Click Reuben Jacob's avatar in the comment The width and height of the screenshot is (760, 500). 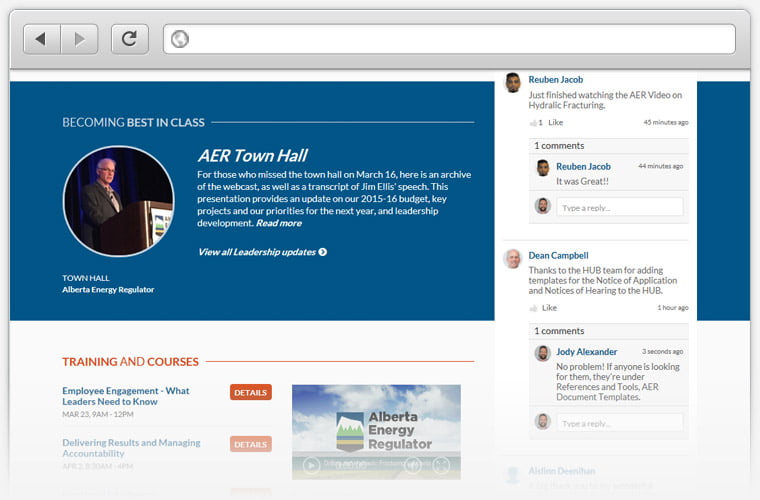(543, 168)
